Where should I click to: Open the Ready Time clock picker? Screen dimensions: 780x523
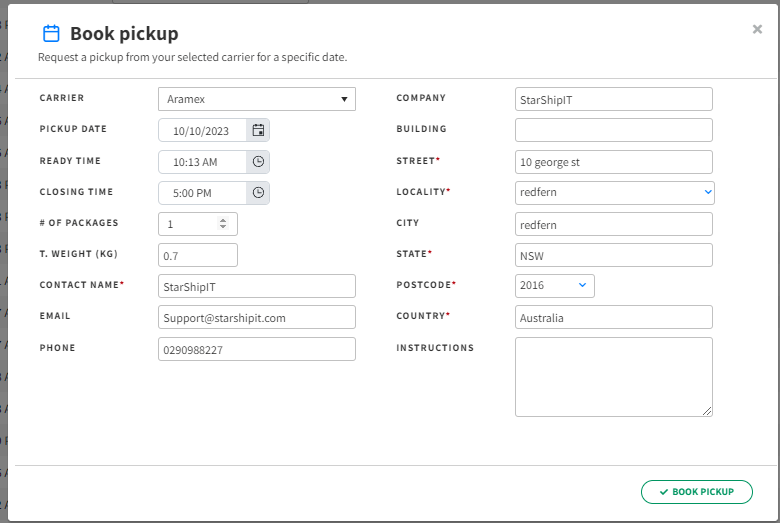[258, 162]
